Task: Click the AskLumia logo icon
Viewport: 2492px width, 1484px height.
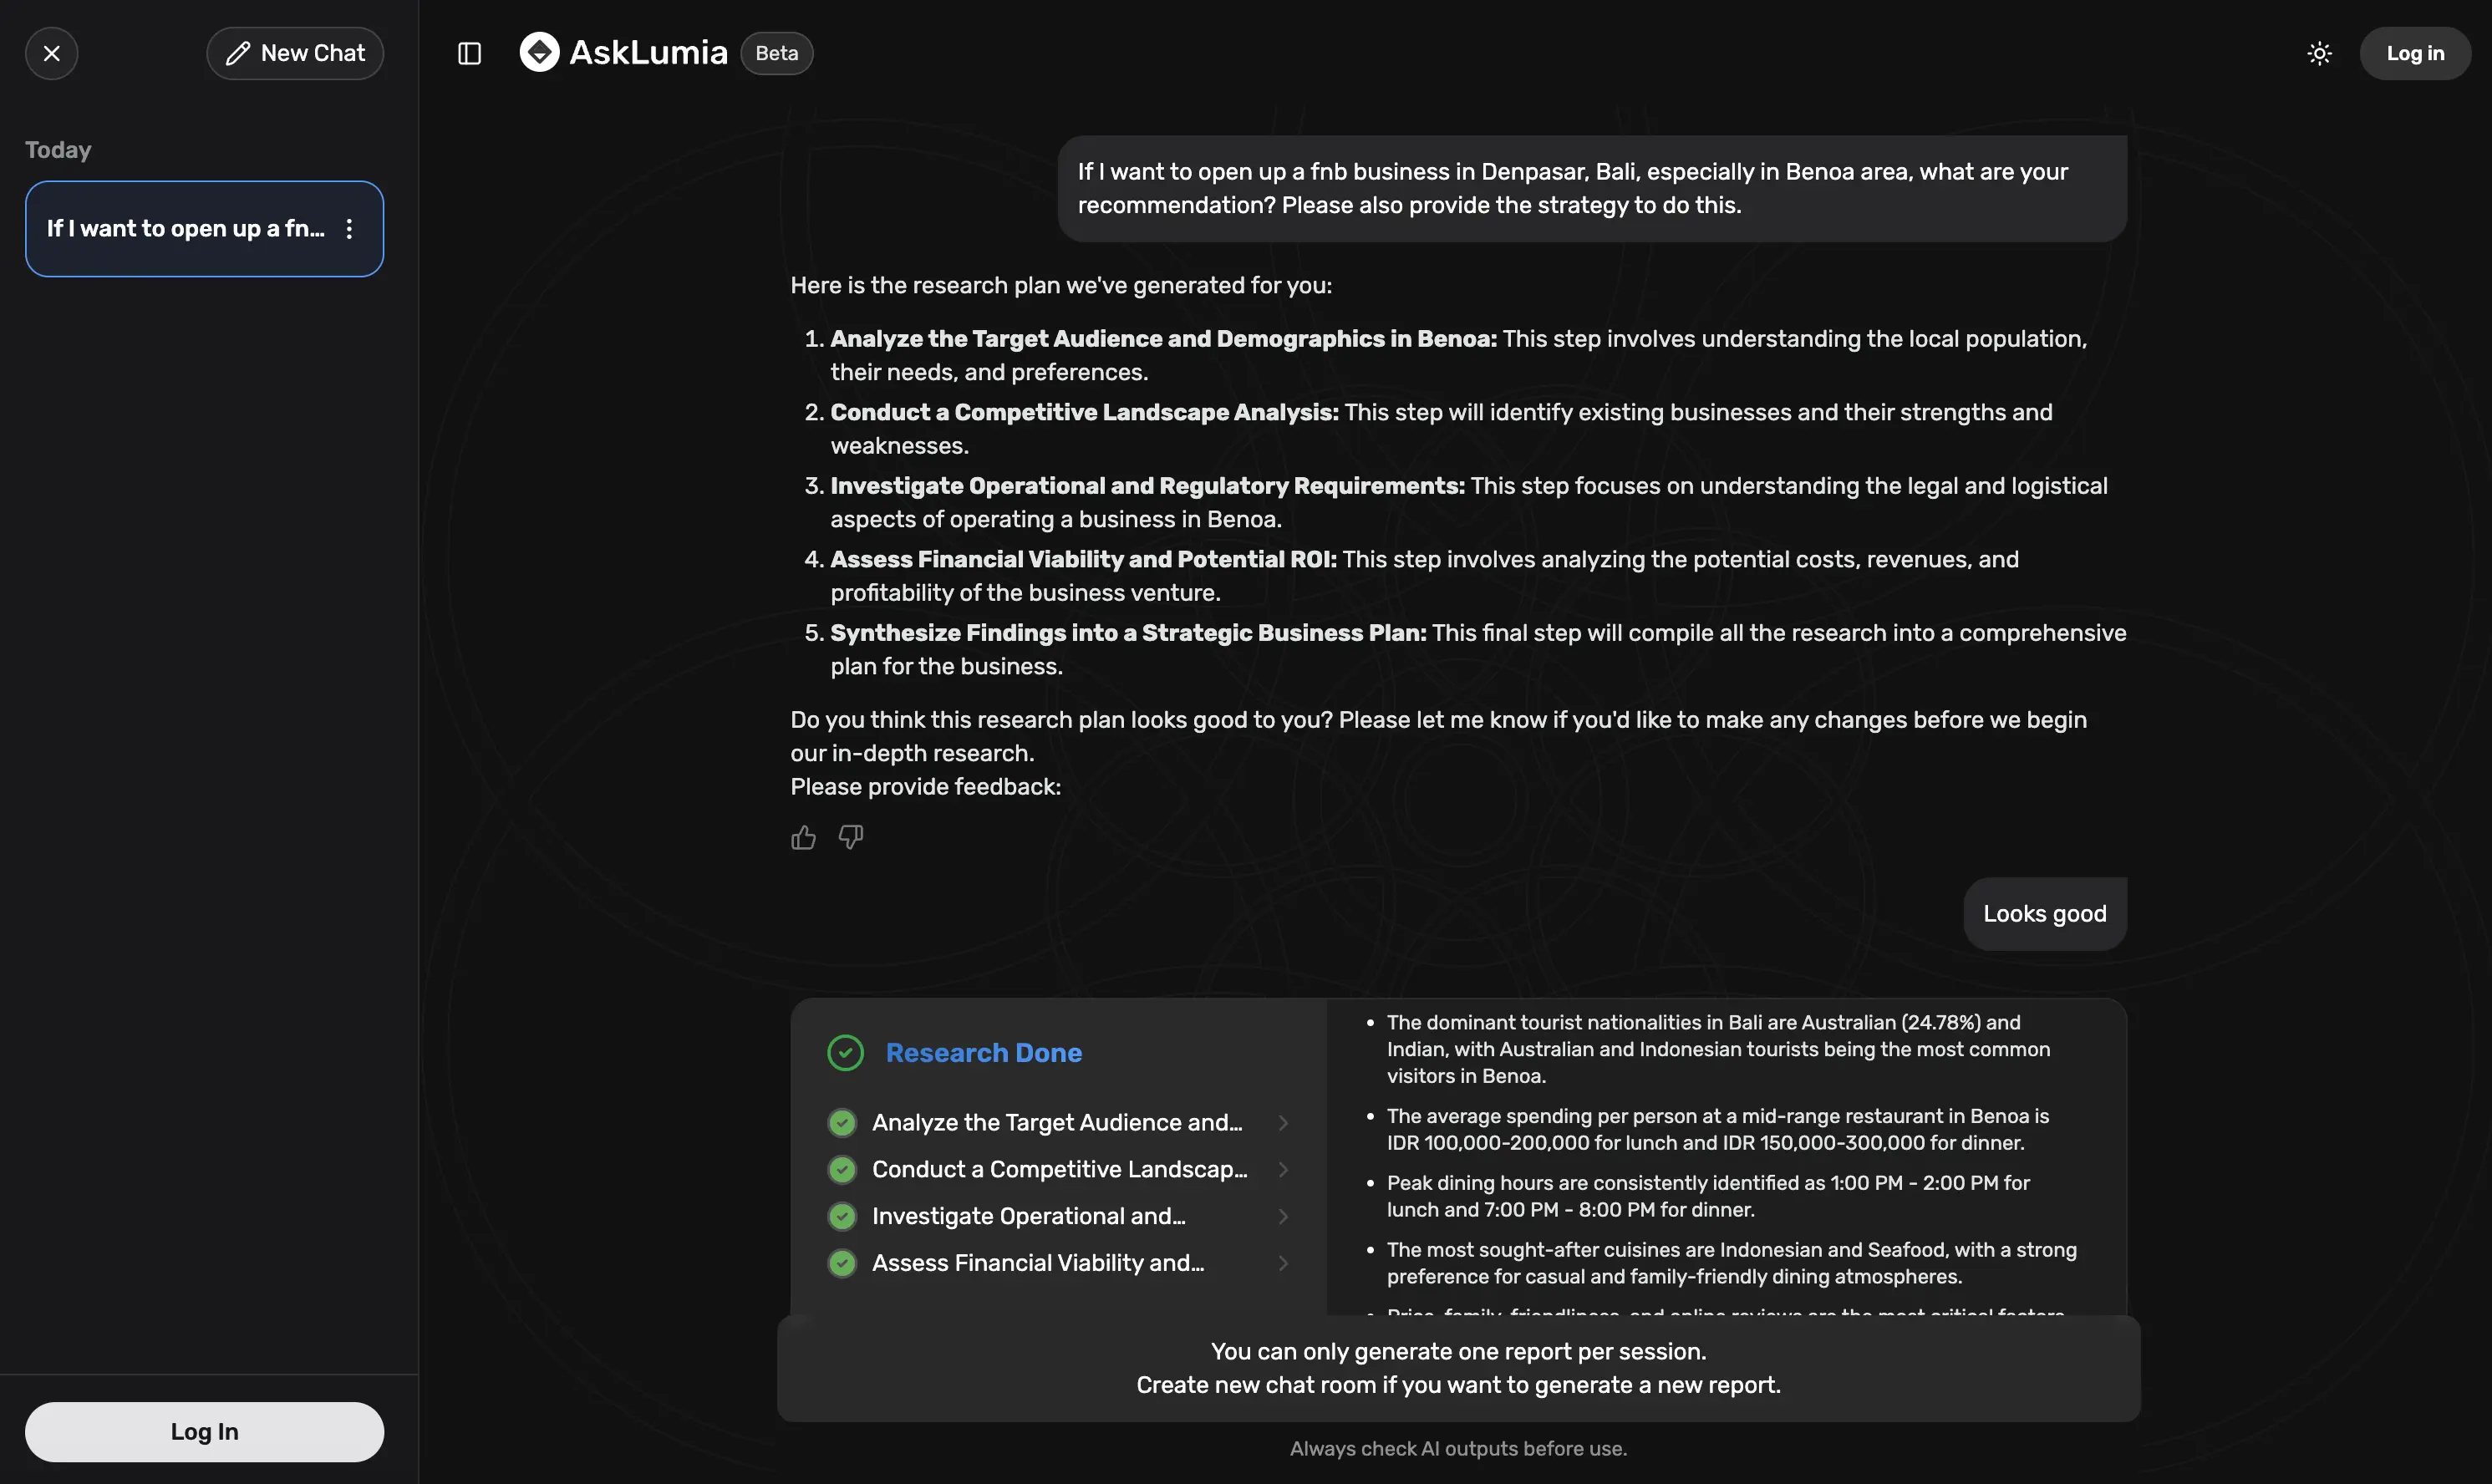Action: point(540,52)
